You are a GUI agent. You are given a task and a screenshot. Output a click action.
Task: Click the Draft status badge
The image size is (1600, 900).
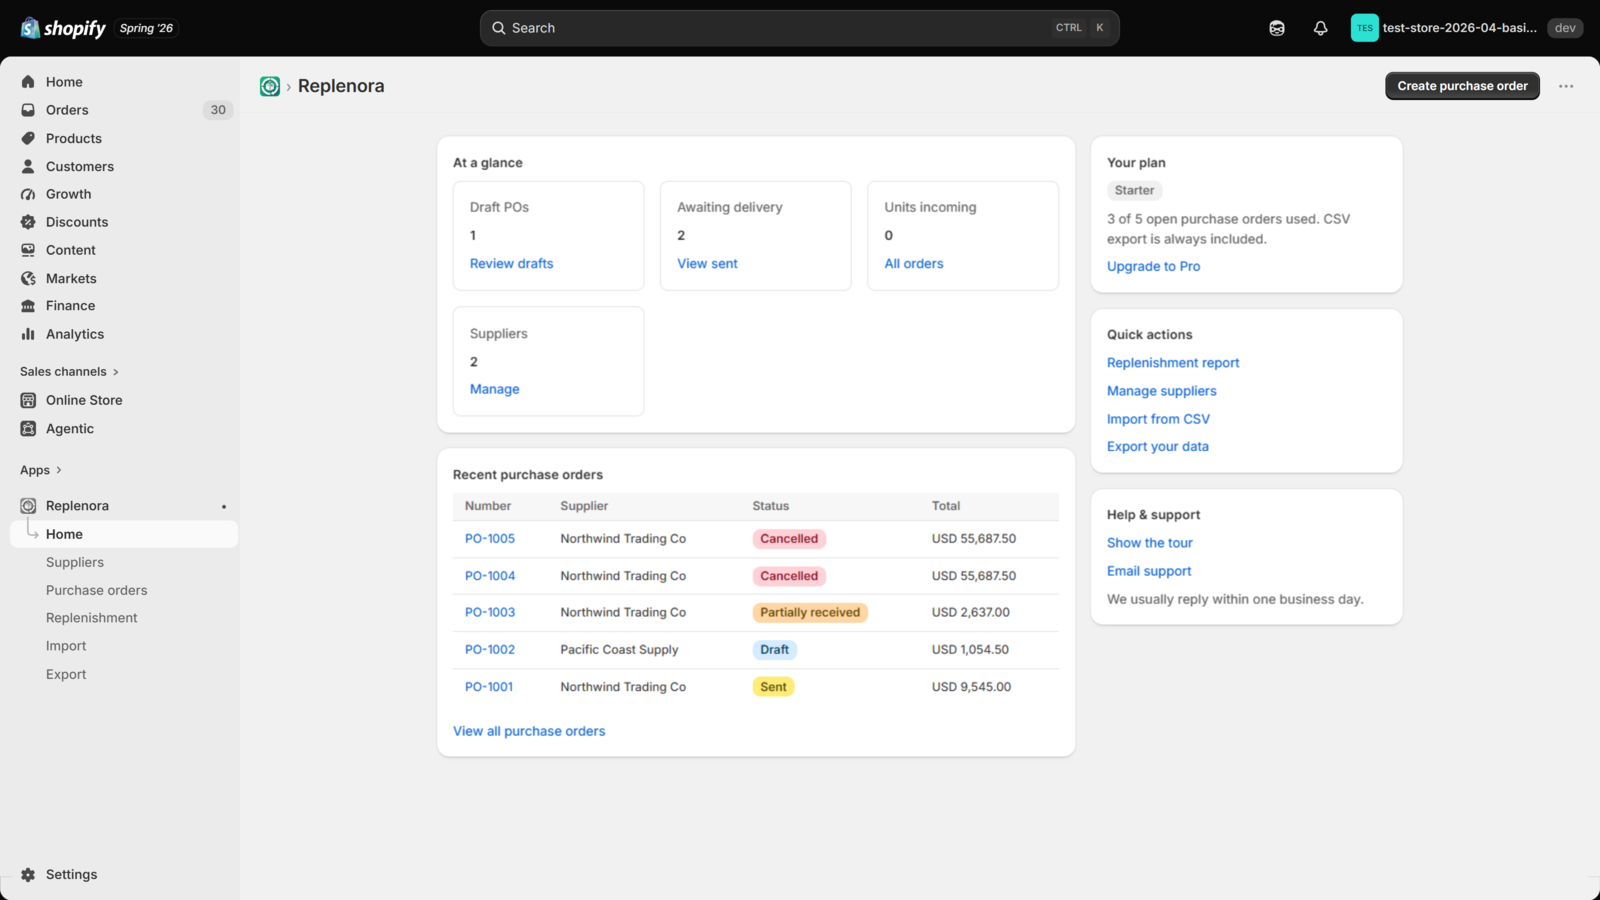pos(774,650)
